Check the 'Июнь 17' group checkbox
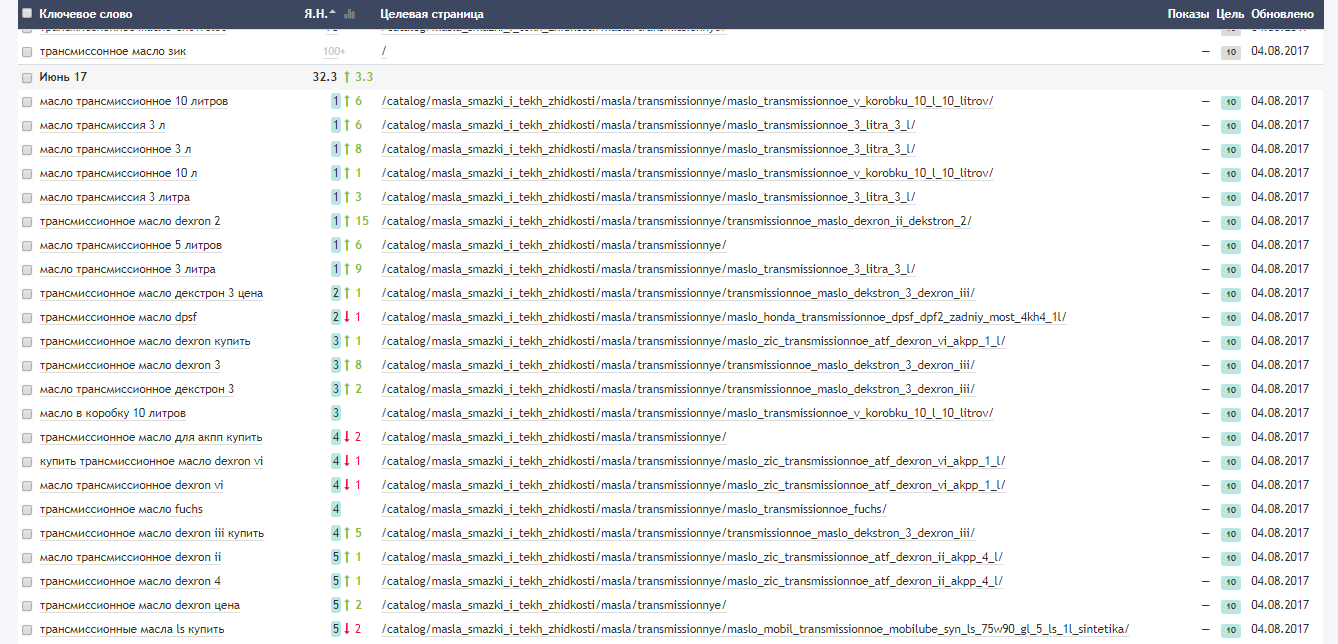Viewport: 1338px width, 644px height. tap(27, 77)
